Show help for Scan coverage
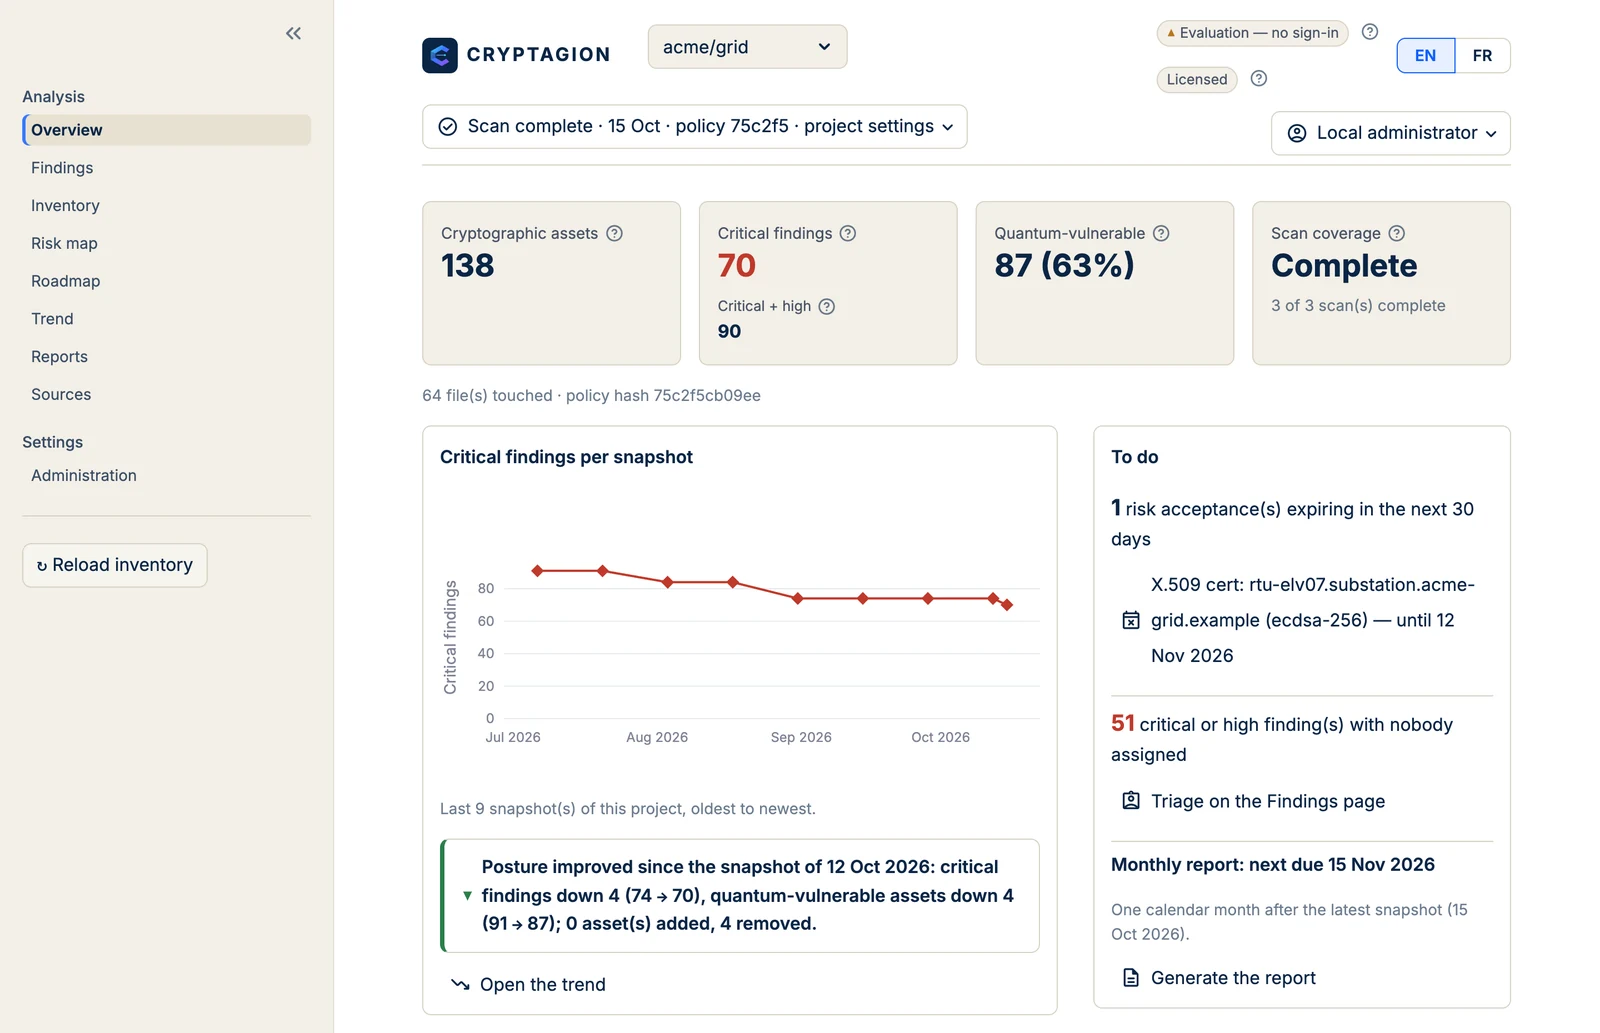1600x1033 pixels. [x=1397, y=233]
